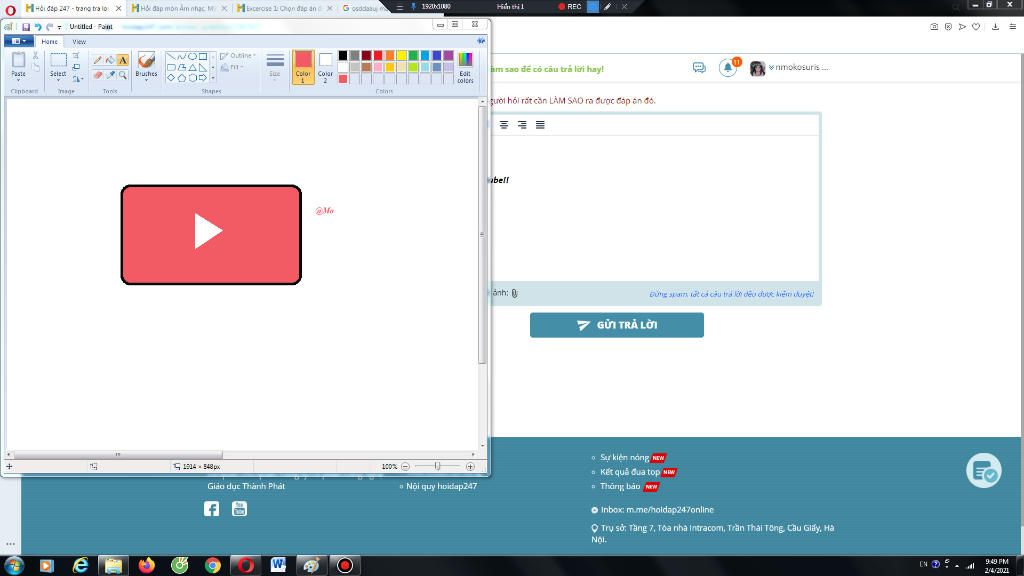Switch to the View ribbon tab
1024x576 pixels.
tap(79, 41)
